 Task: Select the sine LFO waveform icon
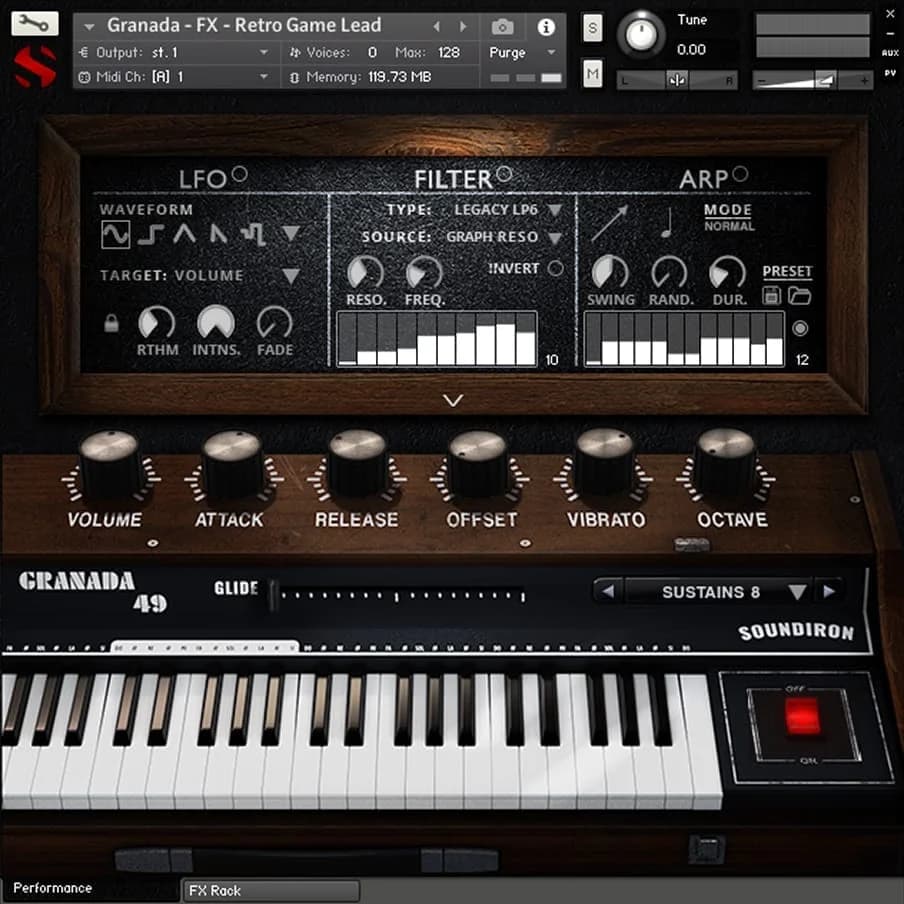[115, 234]
